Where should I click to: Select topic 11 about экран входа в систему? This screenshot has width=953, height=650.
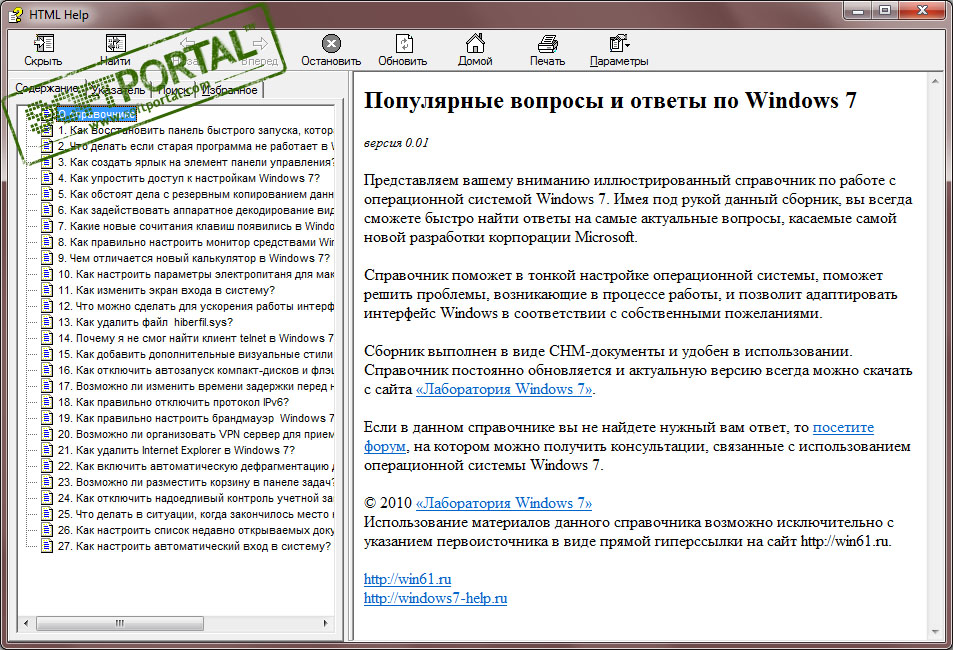[166, 290]
